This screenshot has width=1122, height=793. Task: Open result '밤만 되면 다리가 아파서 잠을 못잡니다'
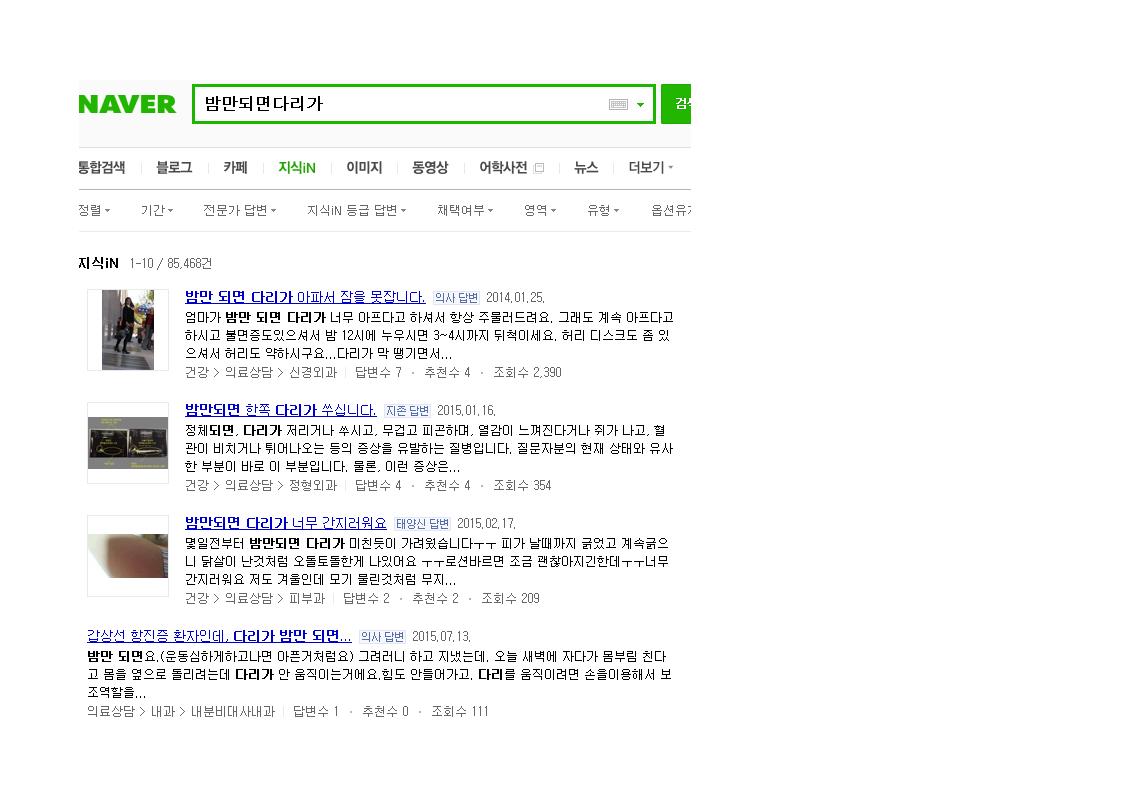click(305, 297)
